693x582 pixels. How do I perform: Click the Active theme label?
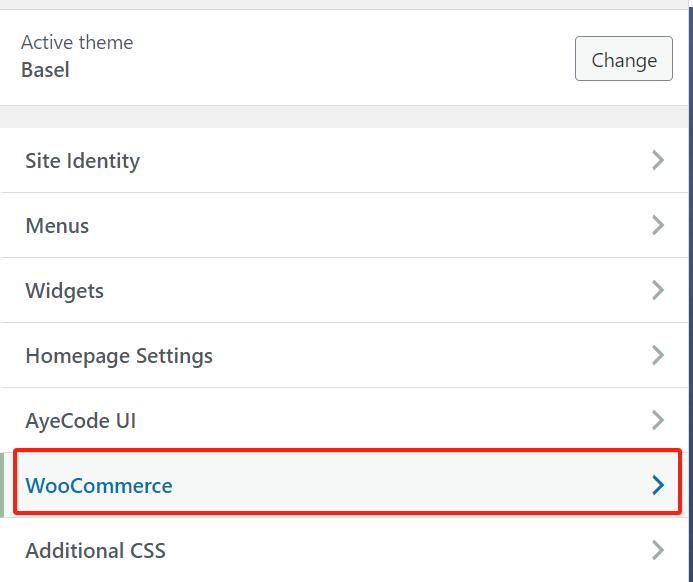(77, 42)
